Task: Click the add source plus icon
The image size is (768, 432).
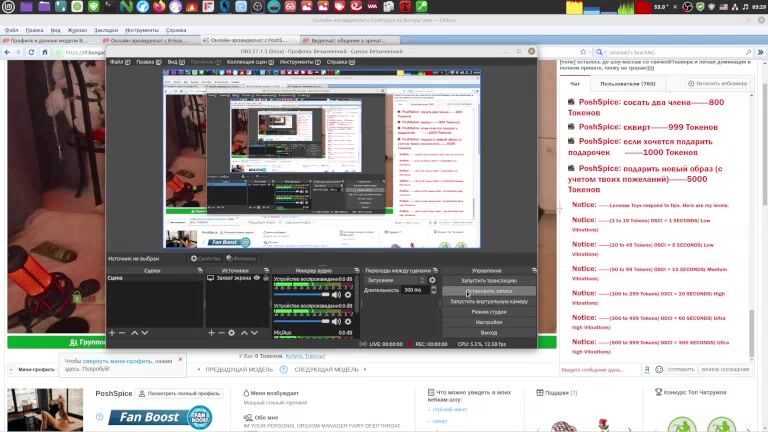Action: (x=211, y=333)
